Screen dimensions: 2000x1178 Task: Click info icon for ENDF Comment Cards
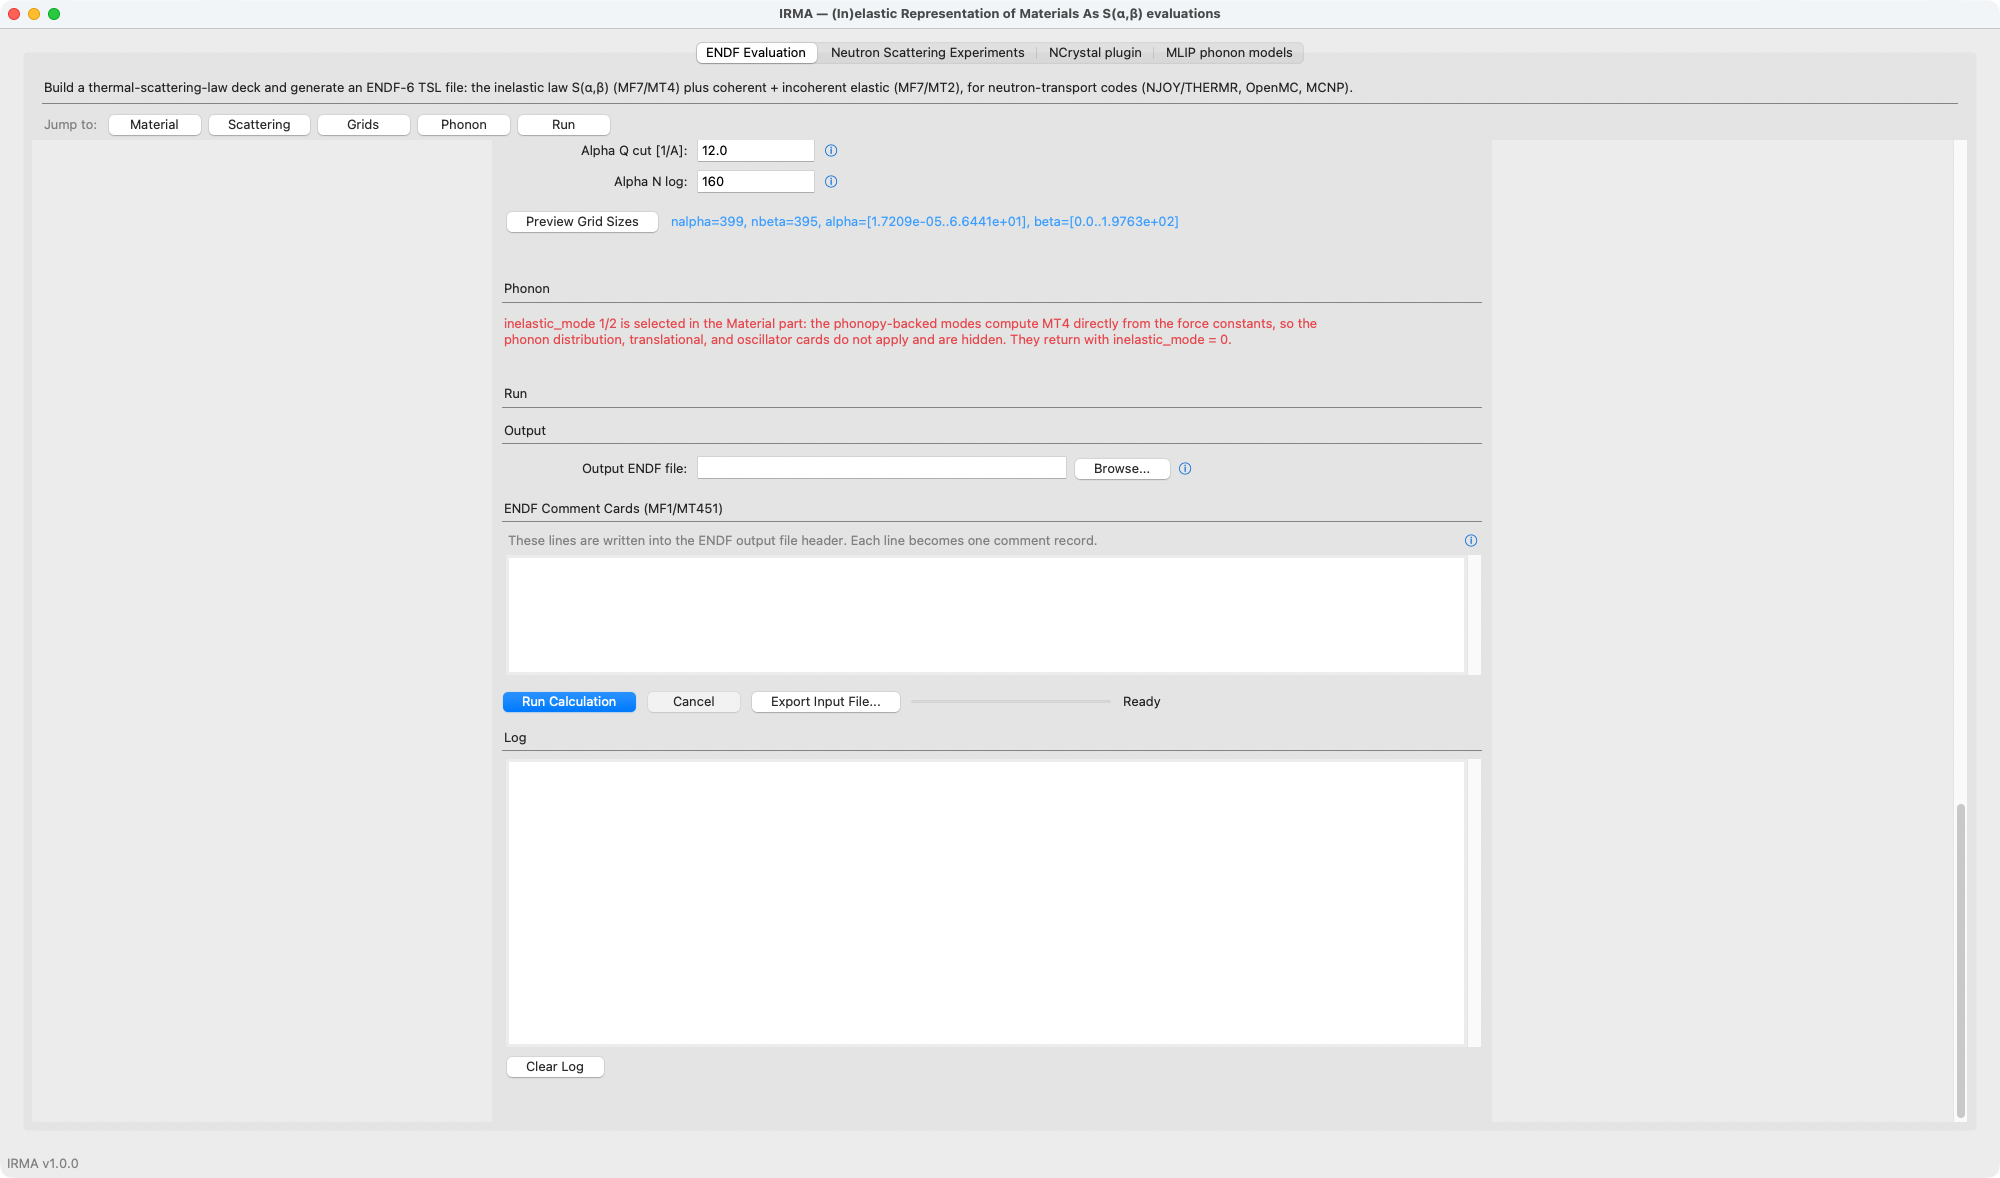1471,541
